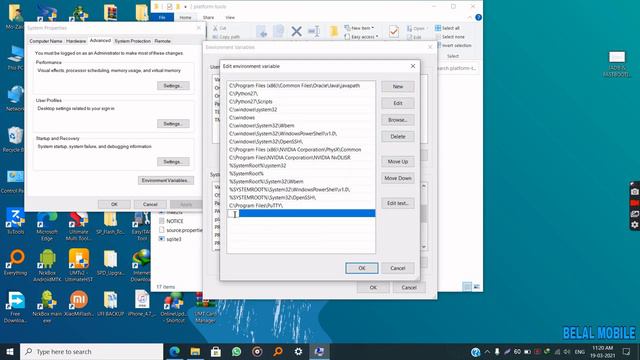Open the XiaoMiFlash desktop shortcut
The width and height of the screenshot is (640, 360).
click(x=79, y=304)
